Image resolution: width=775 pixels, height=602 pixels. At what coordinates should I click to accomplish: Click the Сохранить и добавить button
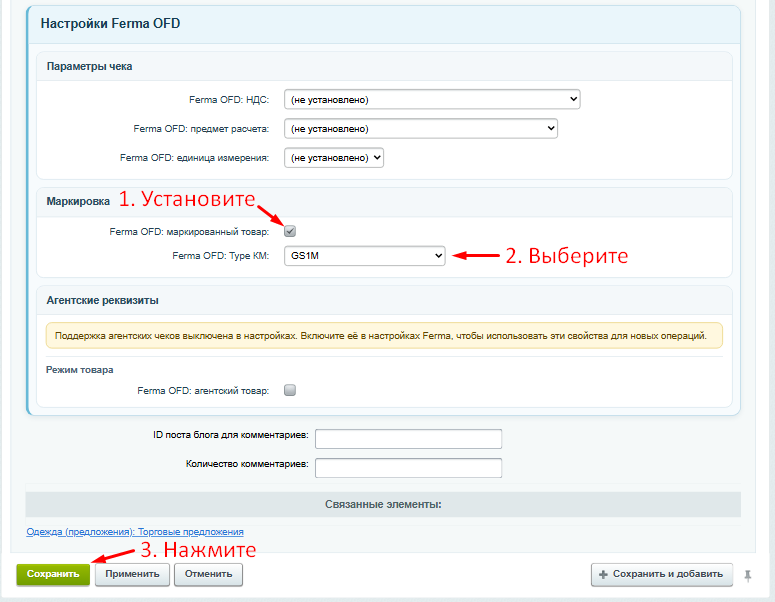tap(662, 574)
